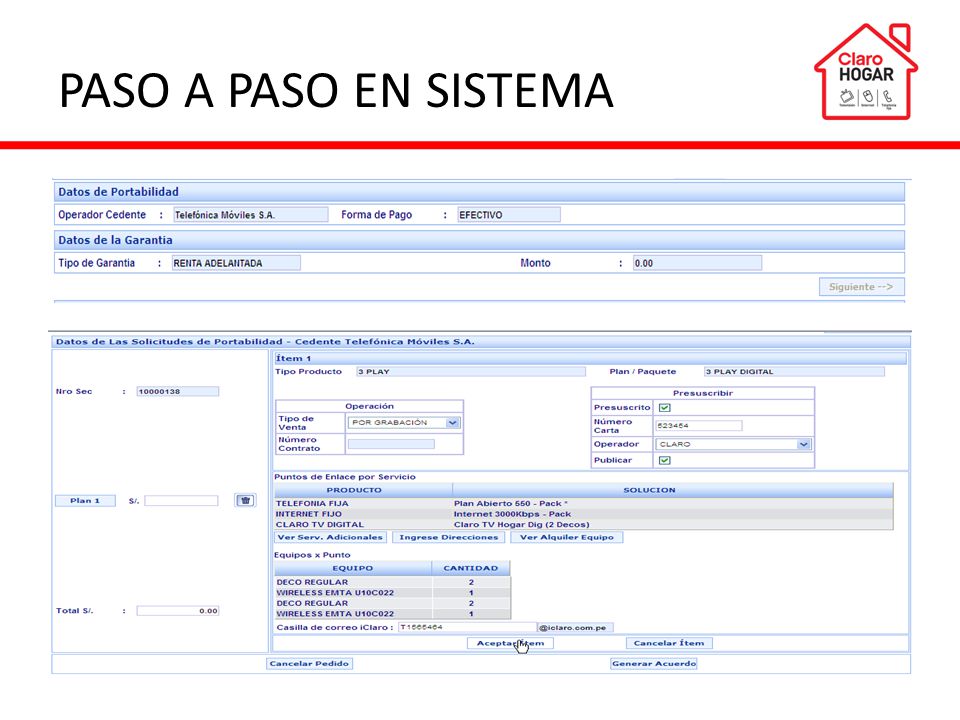Click Ingrese Direcciones button
The image size is (960, 720).
[448, 537]
